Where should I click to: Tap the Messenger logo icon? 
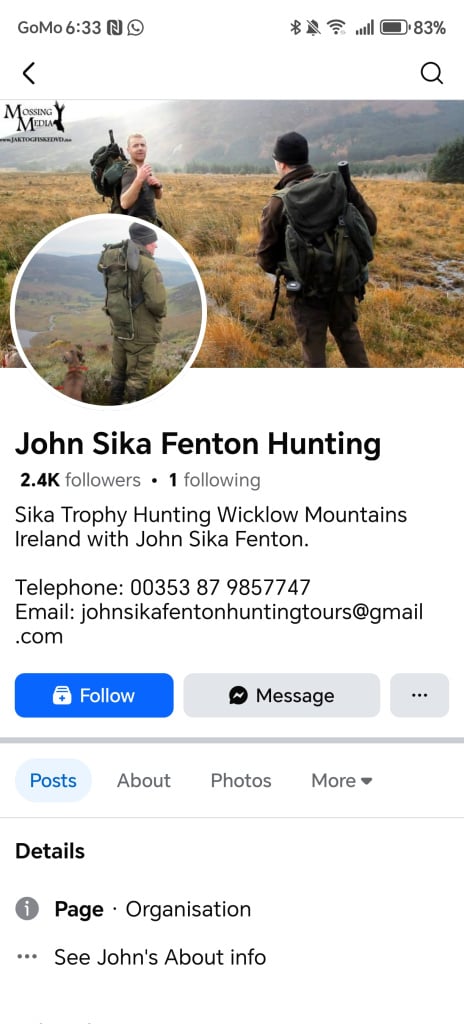(238, 696)
